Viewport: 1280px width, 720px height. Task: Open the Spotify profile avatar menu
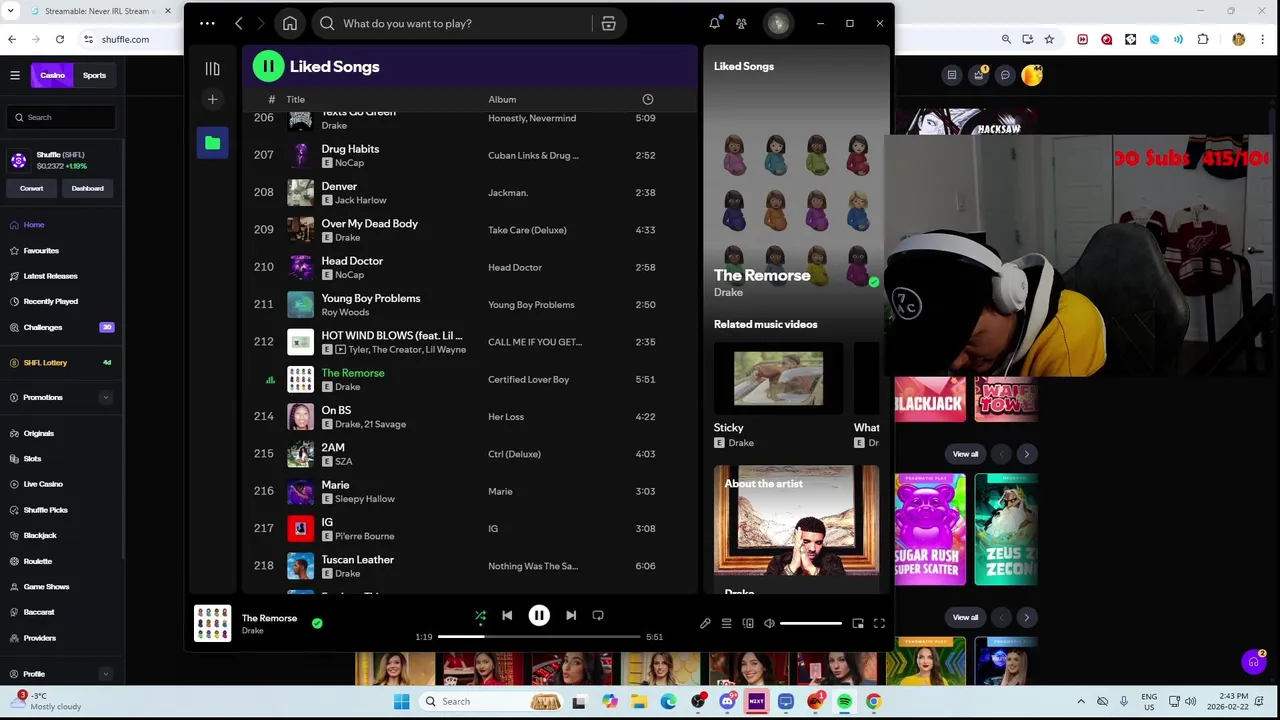click(778, 23)
